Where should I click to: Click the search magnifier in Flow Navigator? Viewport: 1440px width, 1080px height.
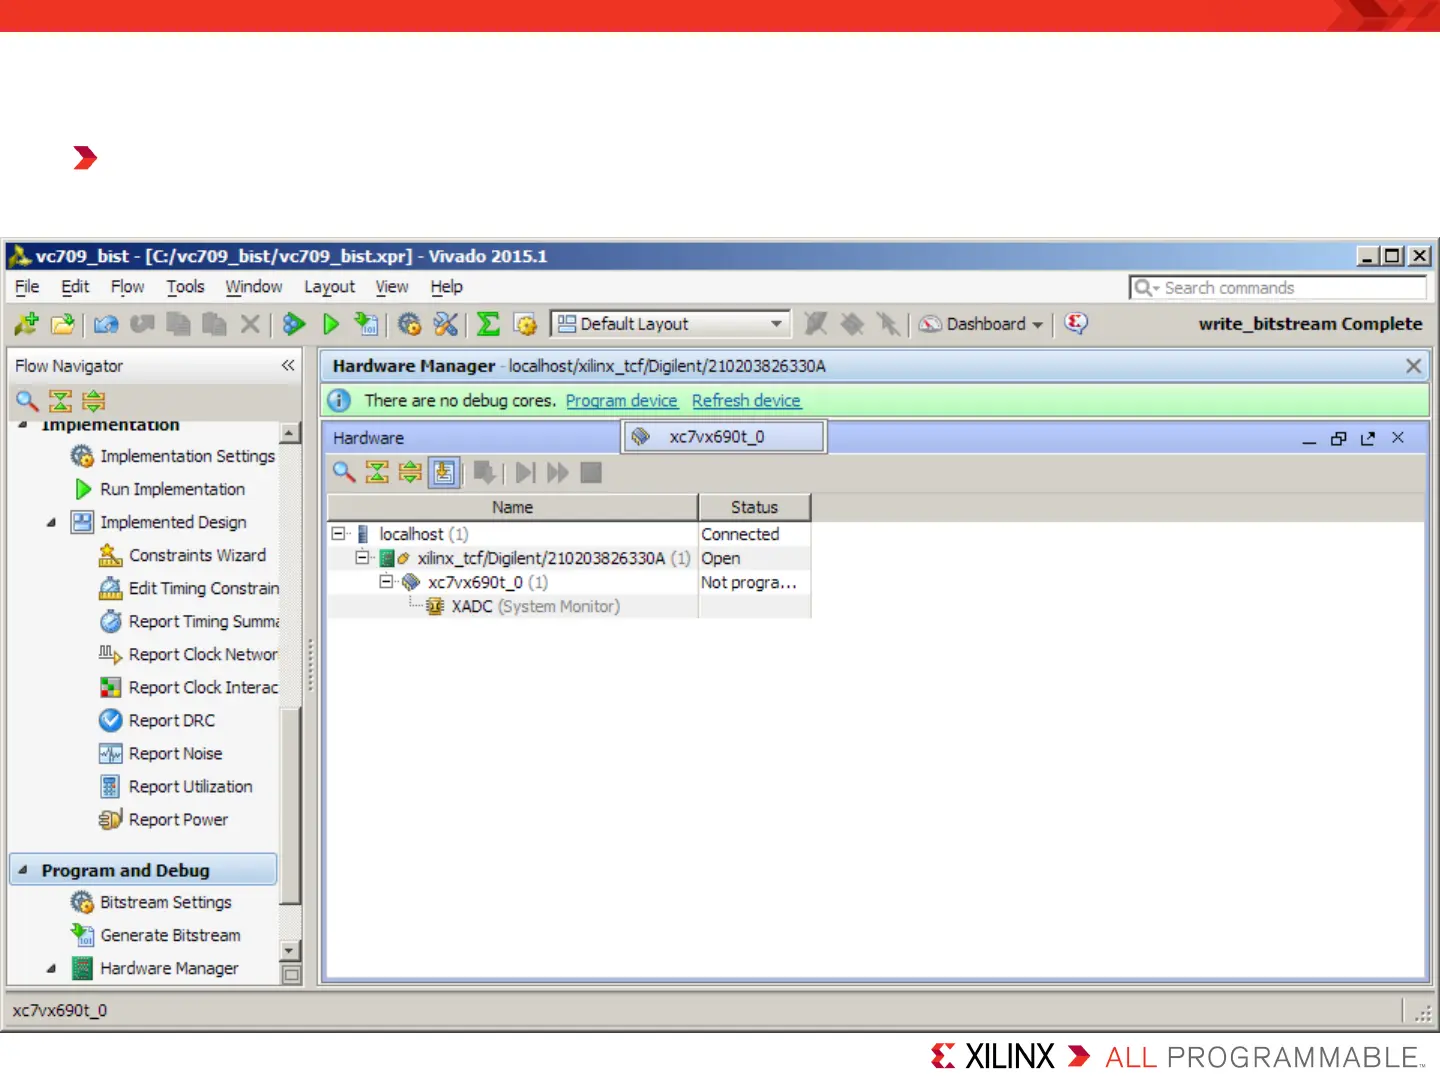pos(27,401)
